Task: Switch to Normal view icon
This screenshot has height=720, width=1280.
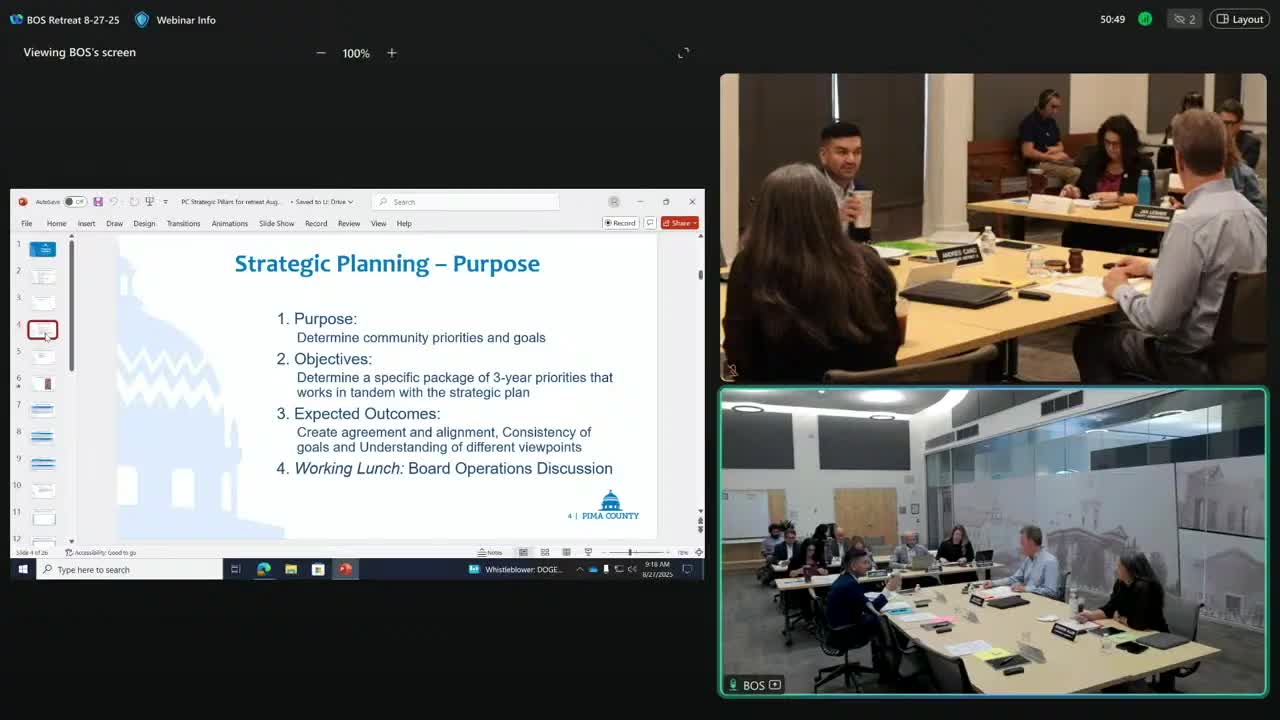Action: point(523,552)
